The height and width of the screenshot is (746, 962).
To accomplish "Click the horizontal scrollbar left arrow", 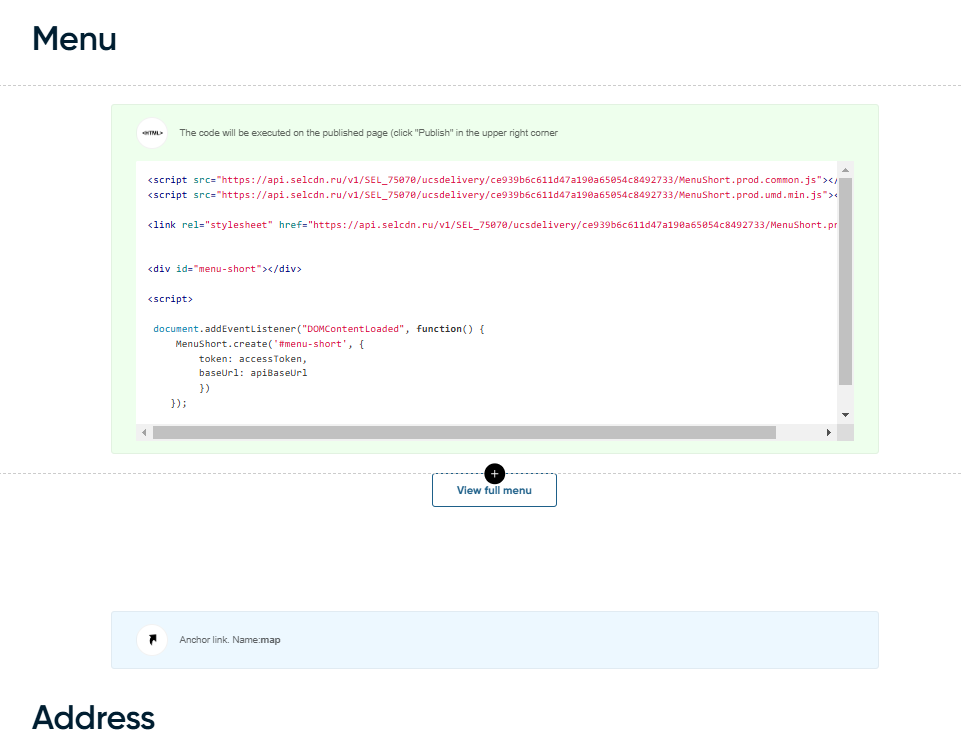I will [x=144, y=433].
